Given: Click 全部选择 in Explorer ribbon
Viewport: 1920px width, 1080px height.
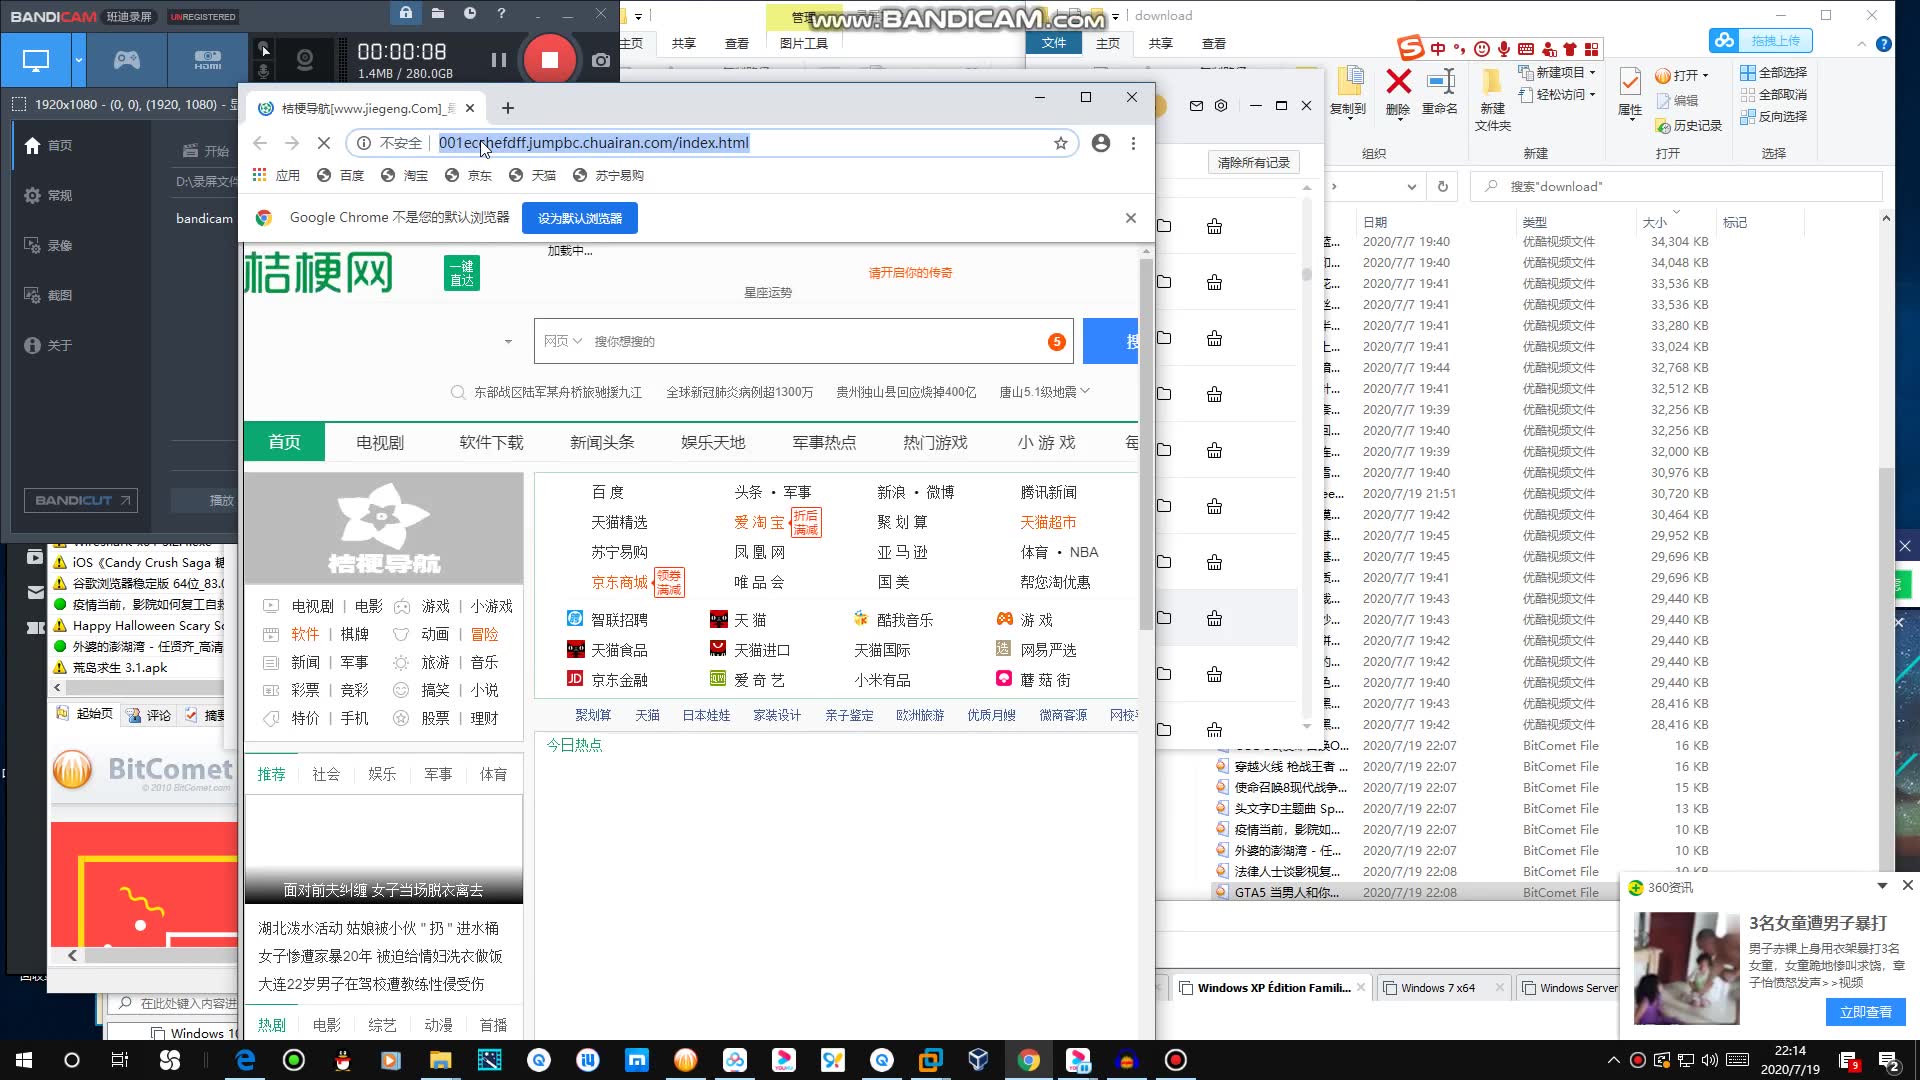Looking at the screenshot, I should tap(1773, 72).
